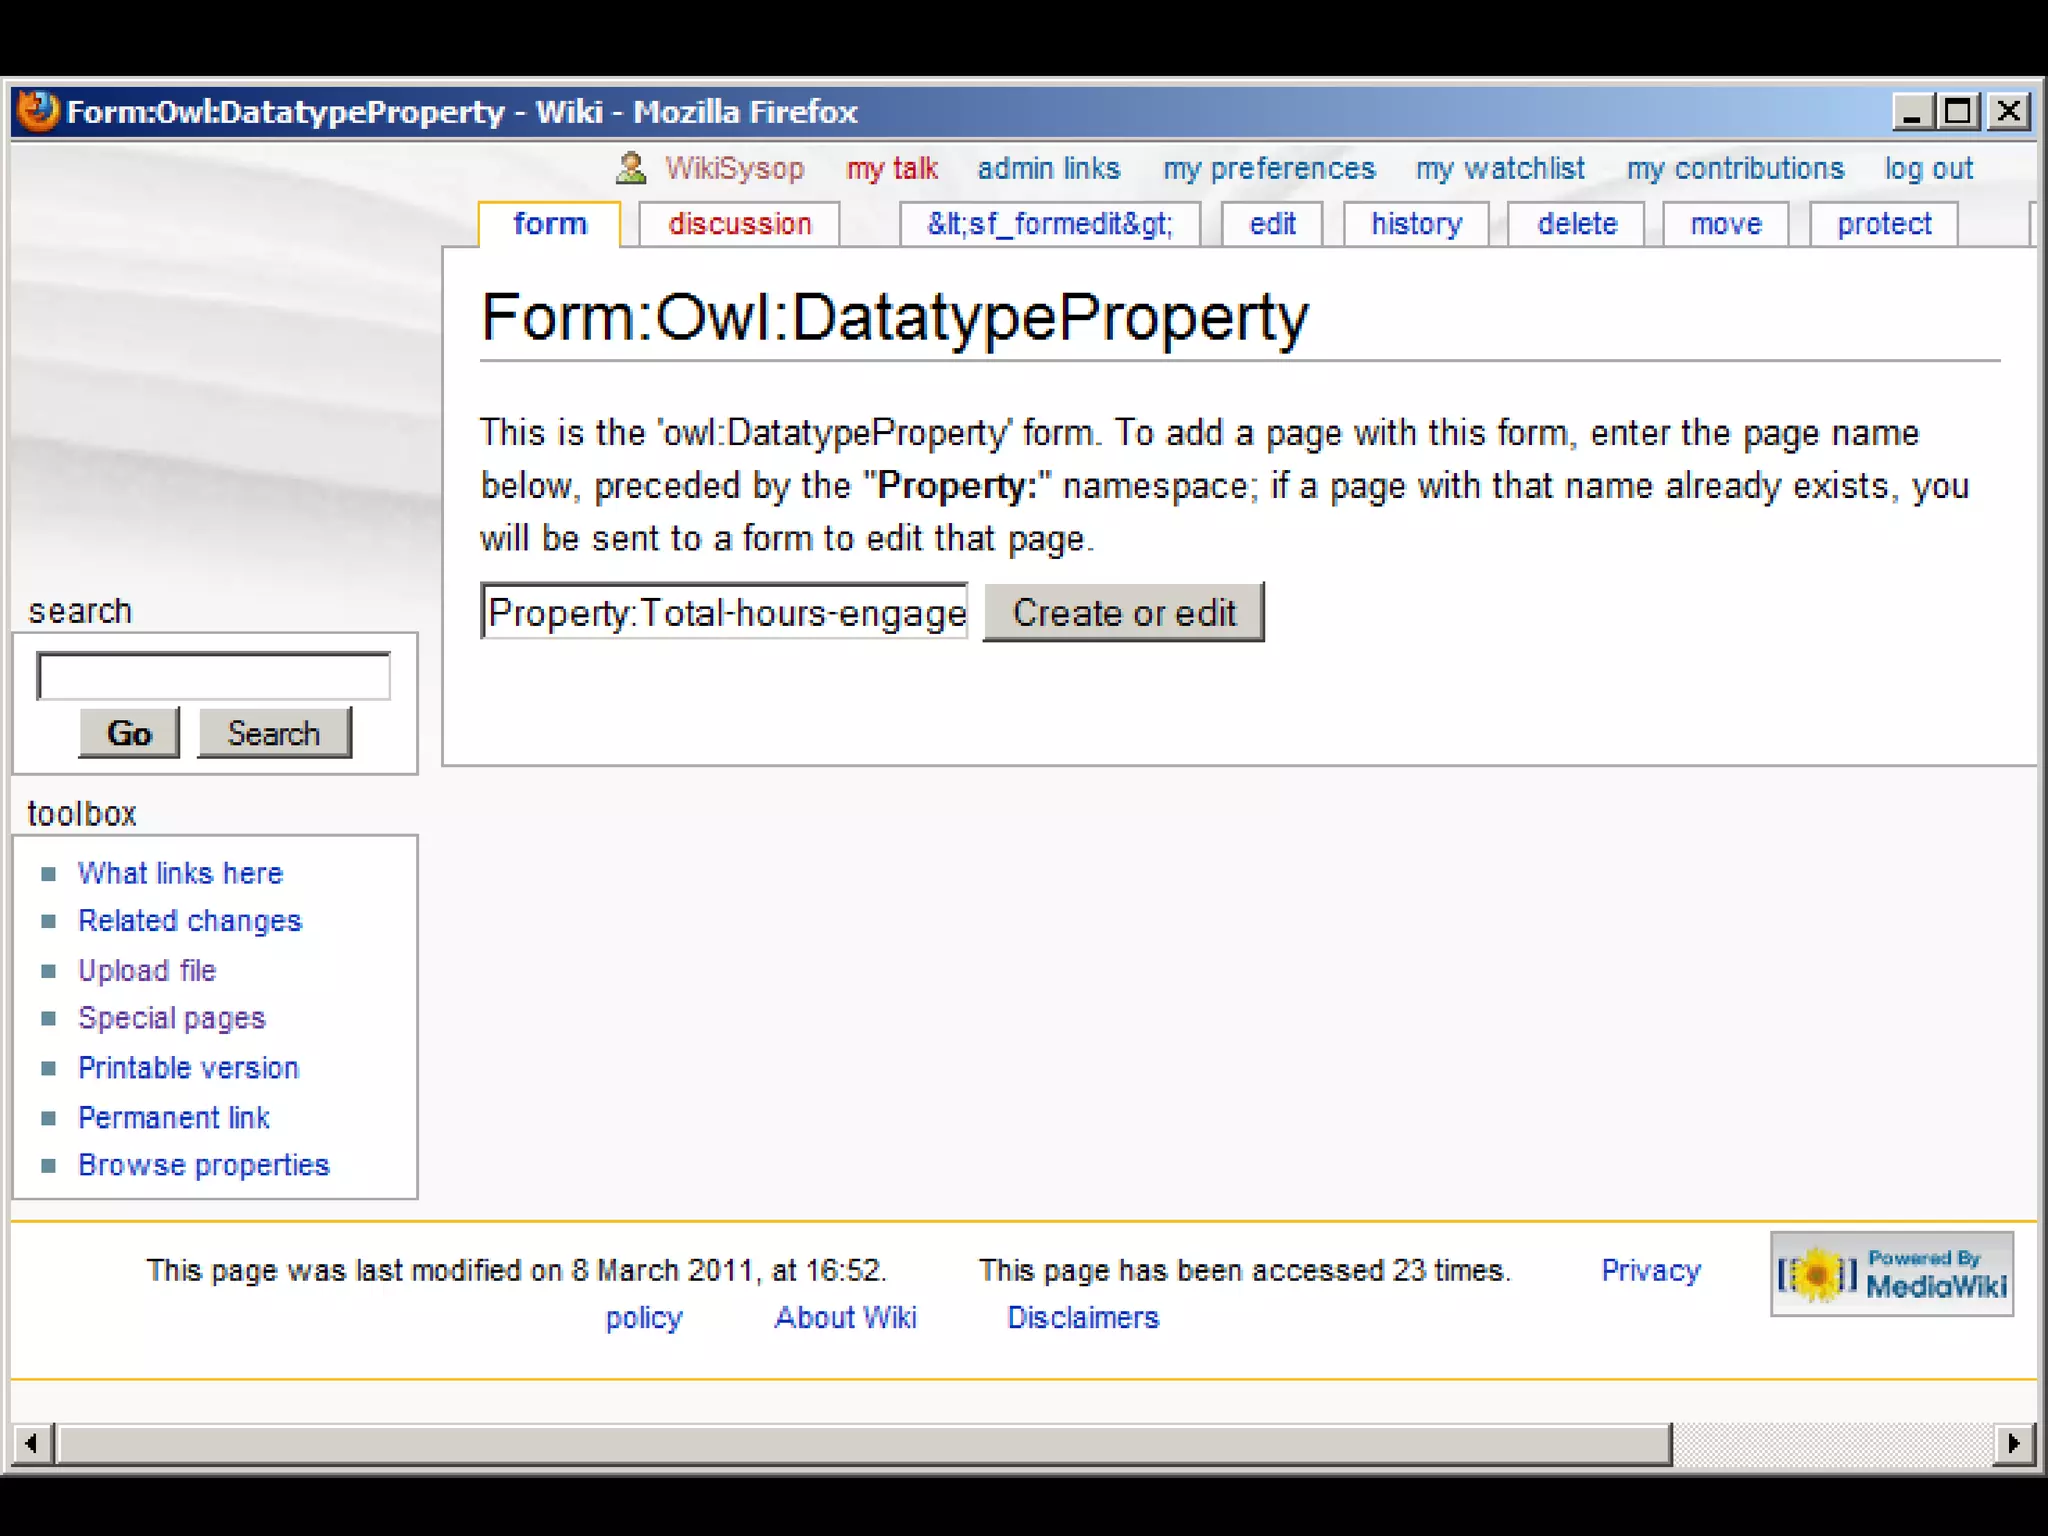The height and width of the screenshot is (1536, 2048).
Task: Focus the sidebar search text field
Action: (x=213, y=677)
